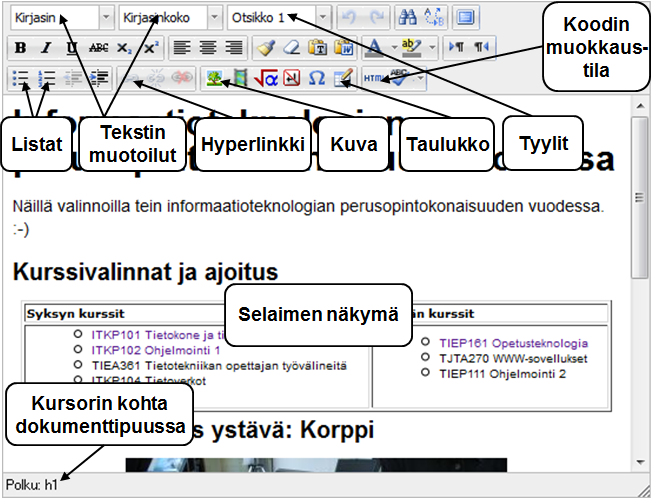Apply text color with the A button
Image resolution: width=652 pixels, height=498 pixels.
pyautogui.click(x=375, y=48)
